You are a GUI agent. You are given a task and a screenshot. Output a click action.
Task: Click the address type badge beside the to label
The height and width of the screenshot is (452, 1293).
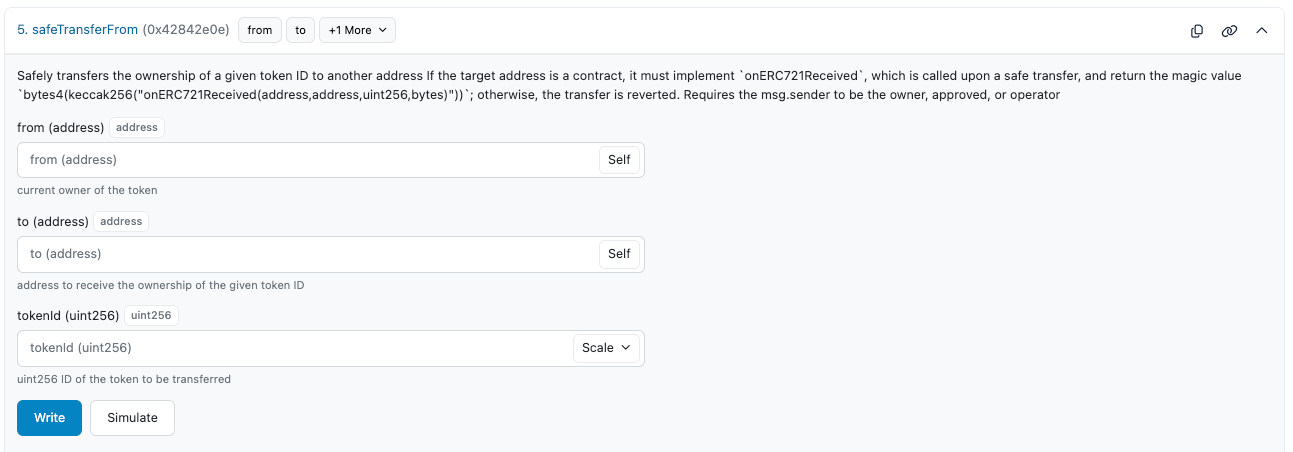121,221
